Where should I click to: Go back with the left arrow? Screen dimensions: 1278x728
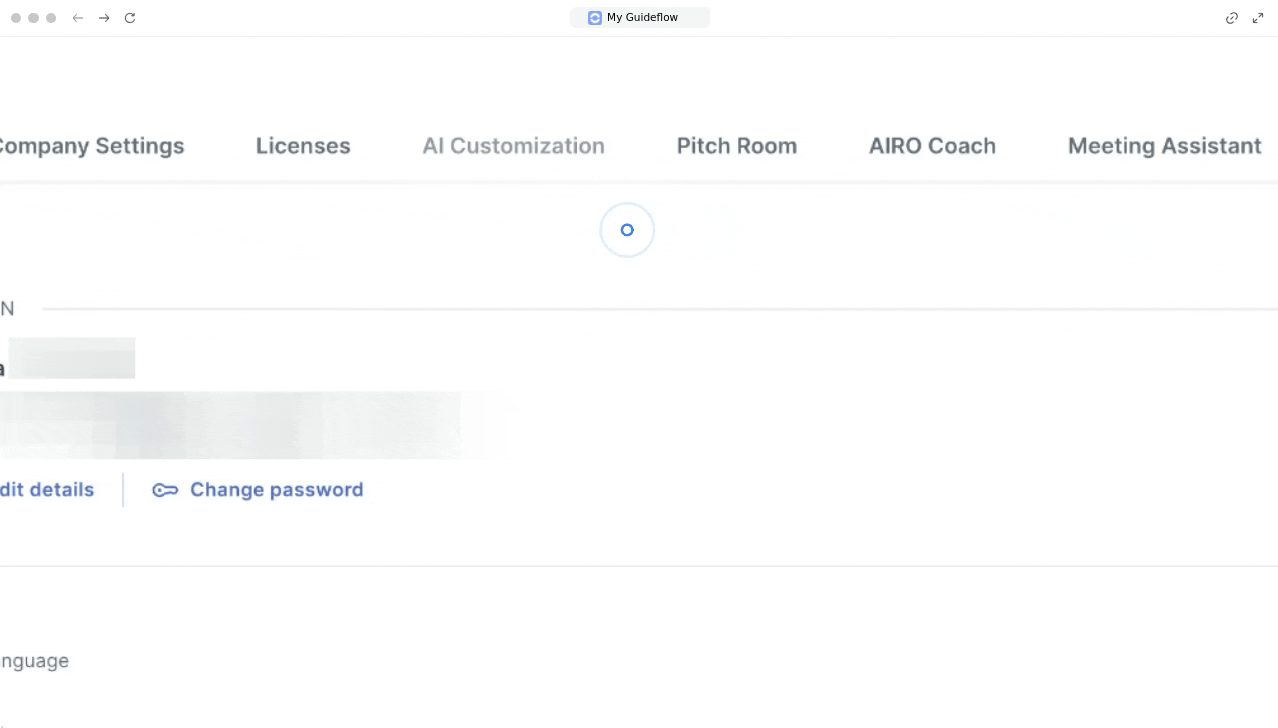[x=77, y=18]
